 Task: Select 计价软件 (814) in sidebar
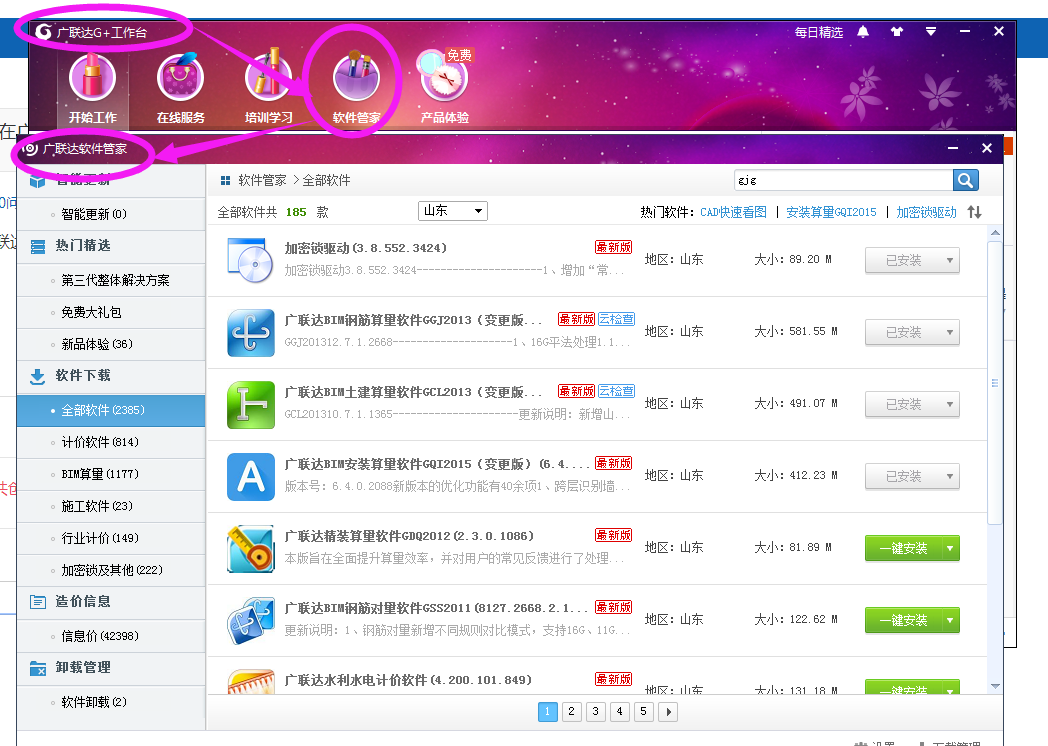(x=111, y=443)
